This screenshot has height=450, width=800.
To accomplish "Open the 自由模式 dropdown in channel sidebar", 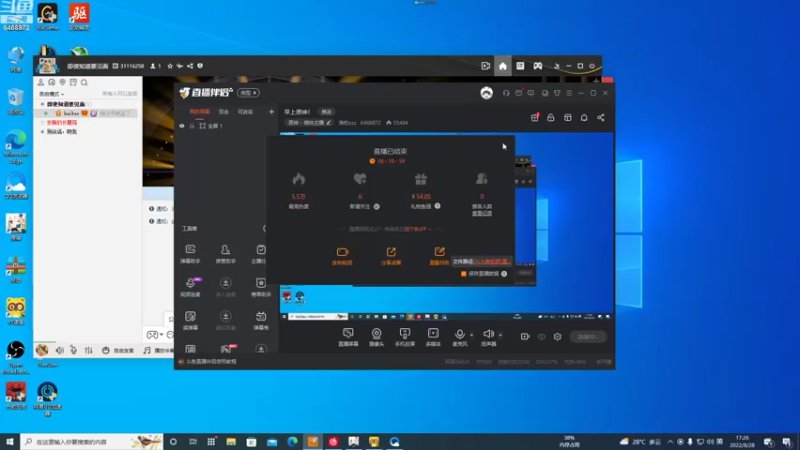I will (52, 94).
